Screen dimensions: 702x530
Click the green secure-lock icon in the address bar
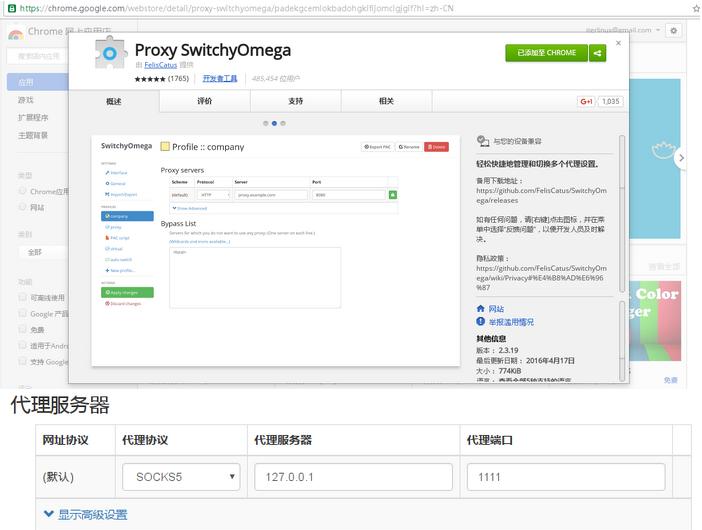(x=12, y=8)
